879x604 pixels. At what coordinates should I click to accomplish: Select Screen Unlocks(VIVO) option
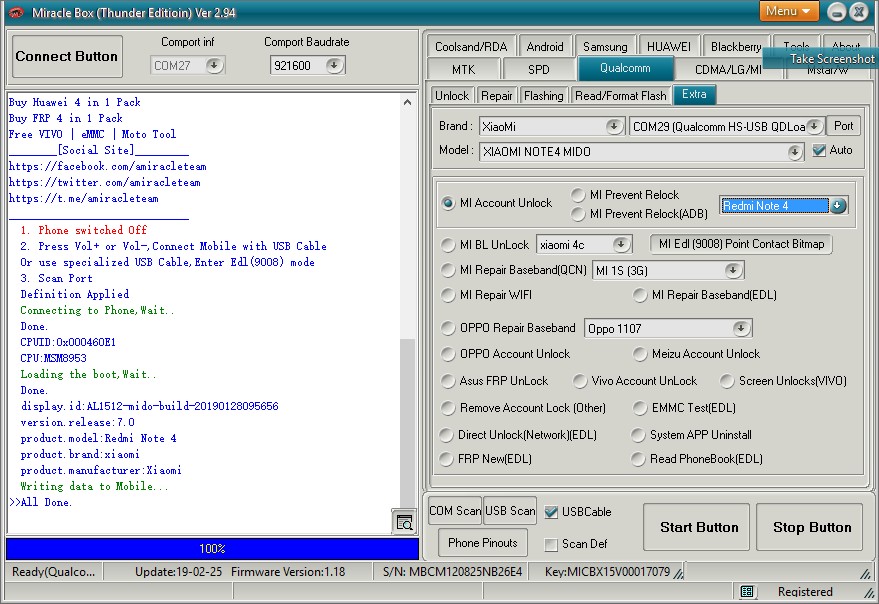(727, 381)
